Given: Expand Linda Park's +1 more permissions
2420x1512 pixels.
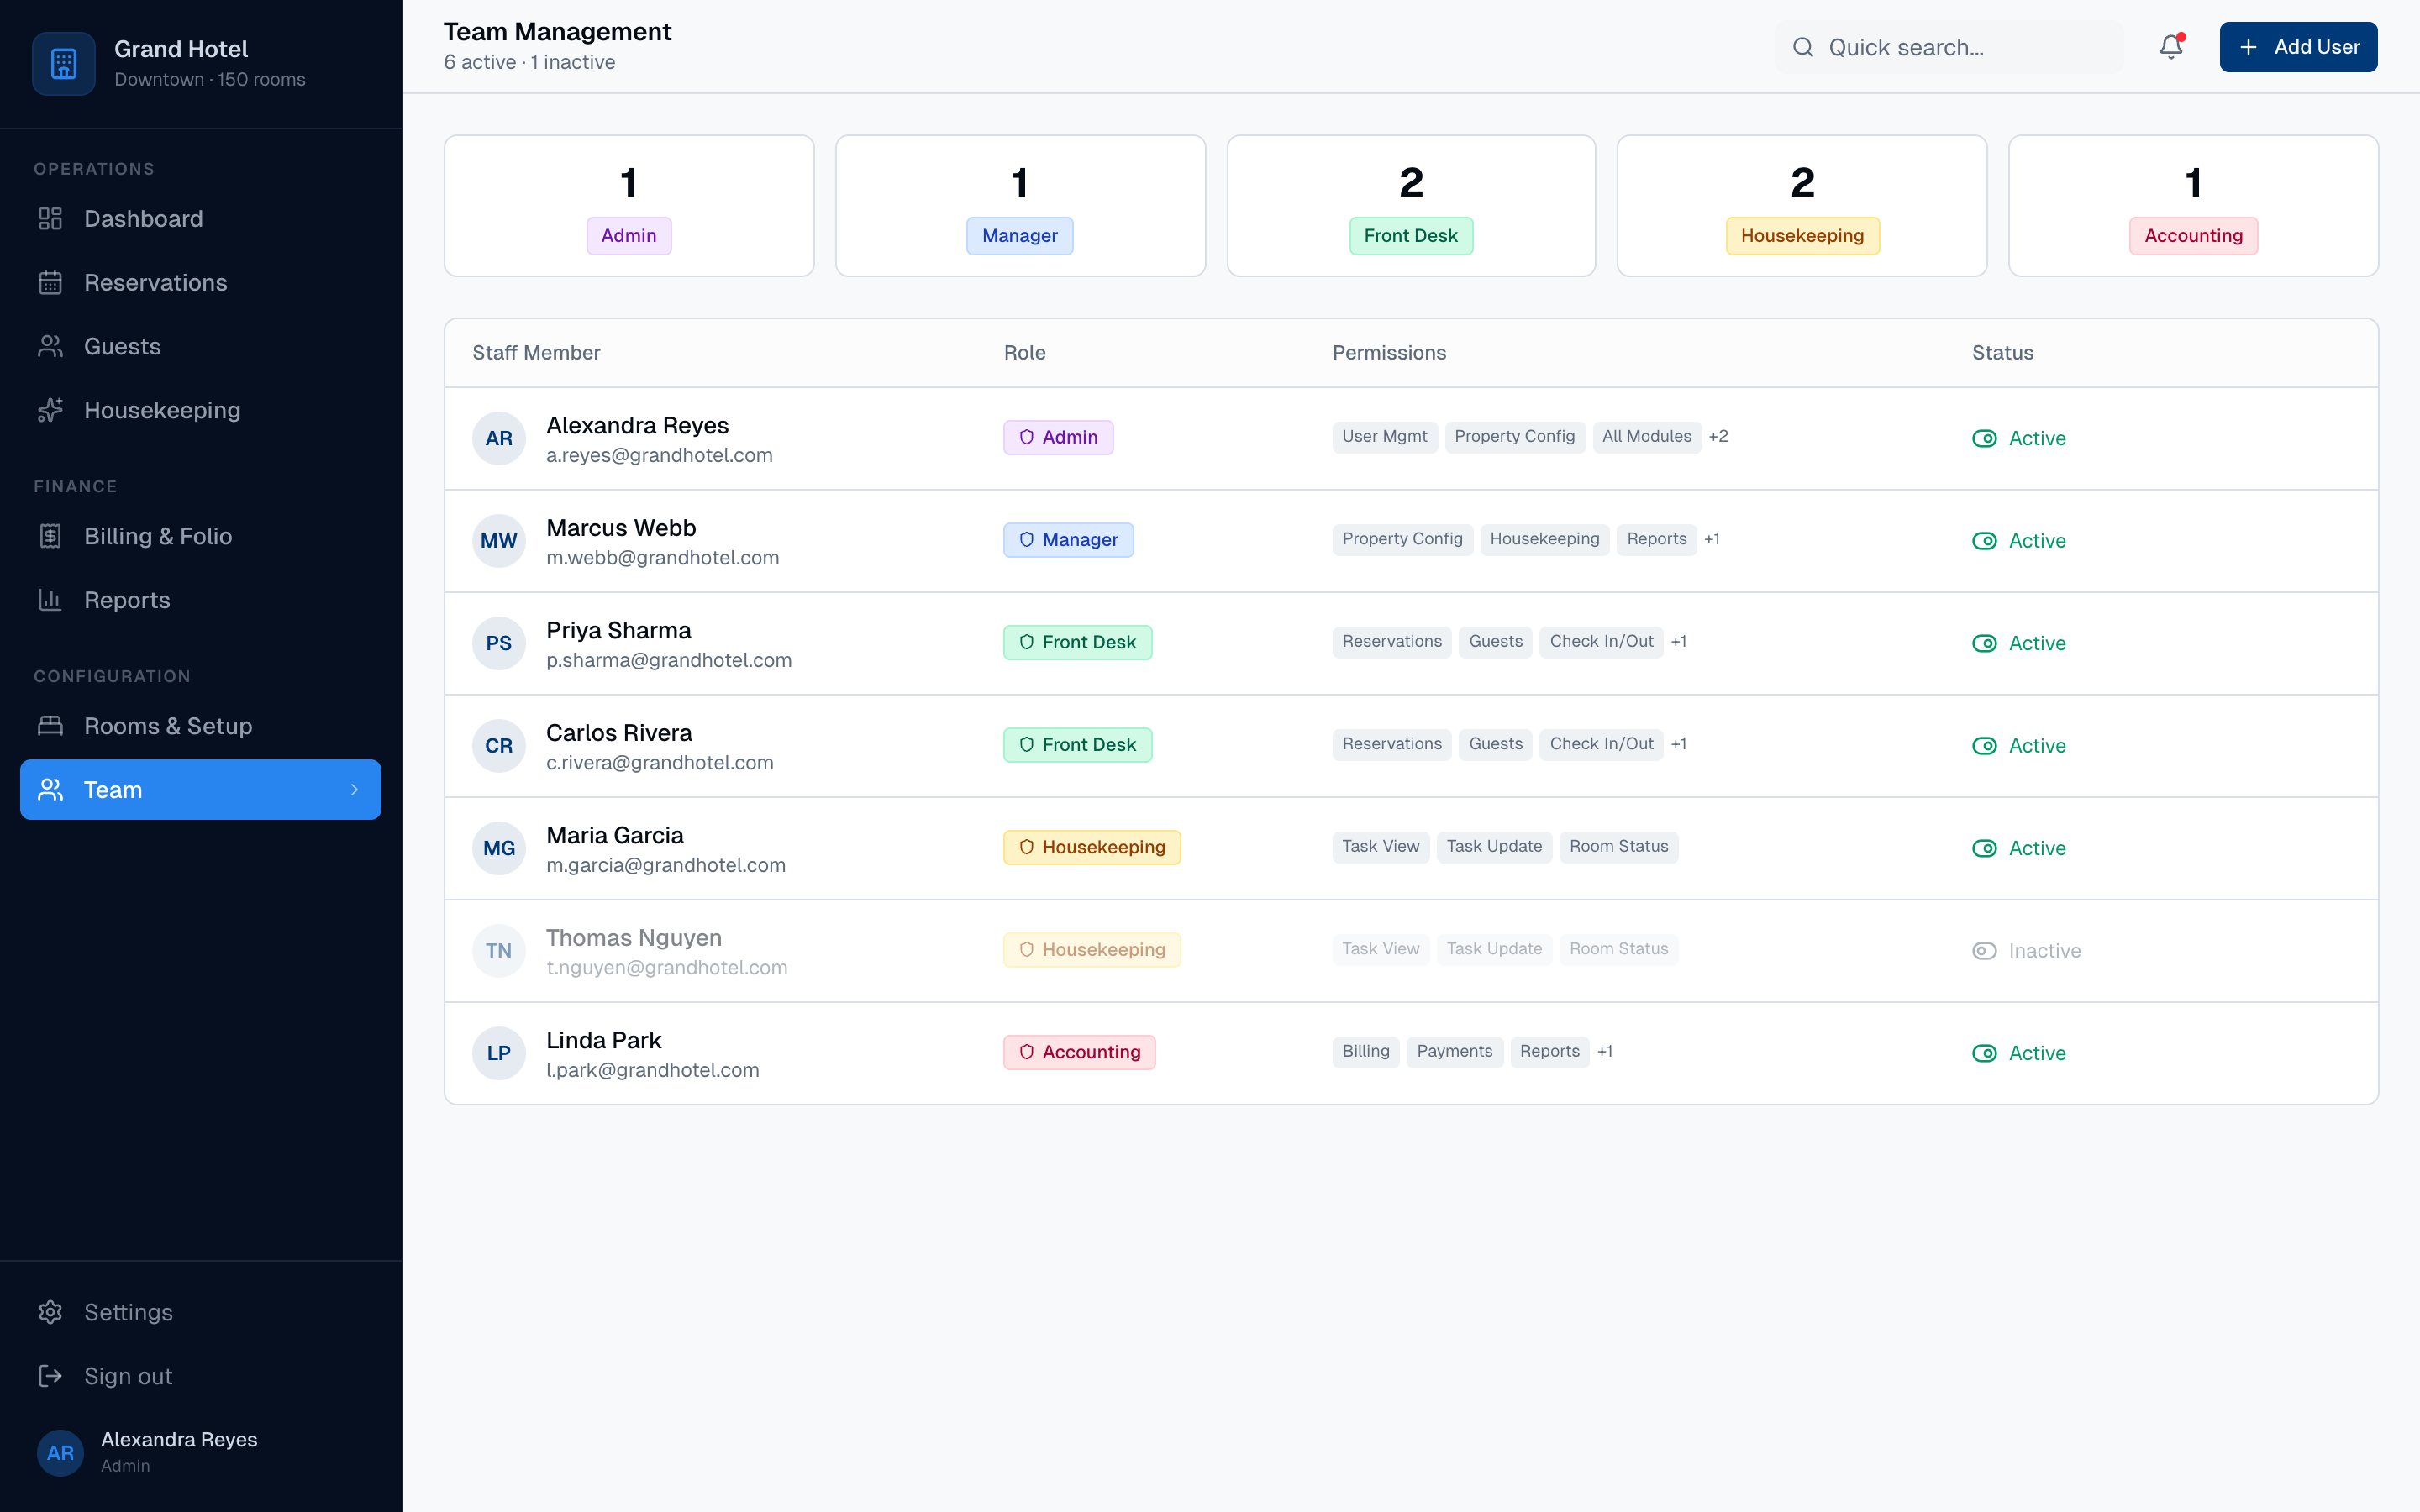Looking at the screenshot, I should 1605,1052.
